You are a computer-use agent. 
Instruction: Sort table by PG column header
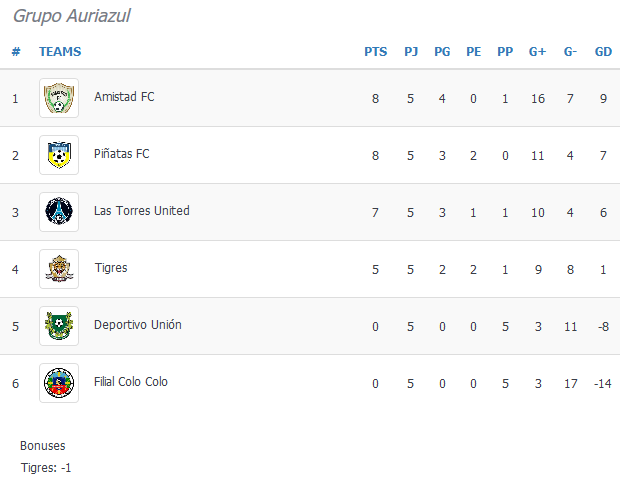pyautogui.click(x=442, y=52)
